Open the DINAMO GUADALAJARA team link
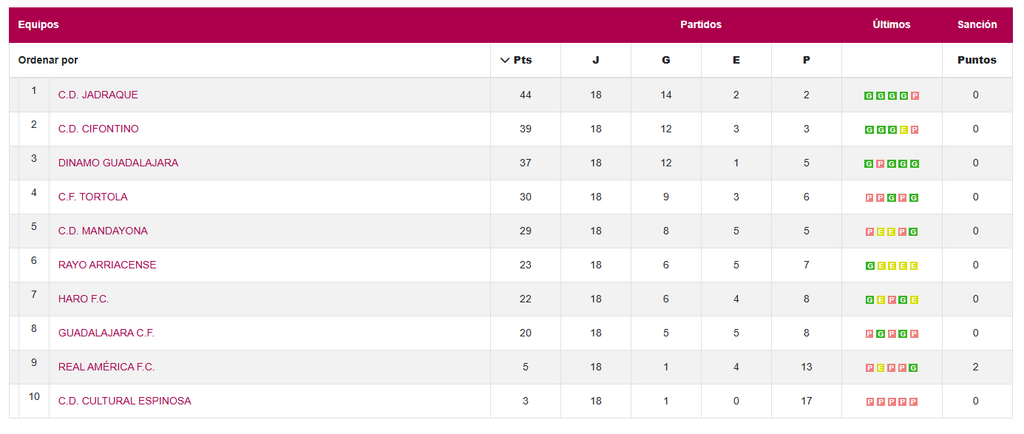Screen dimensions: 1024x434 coord(118,163)
